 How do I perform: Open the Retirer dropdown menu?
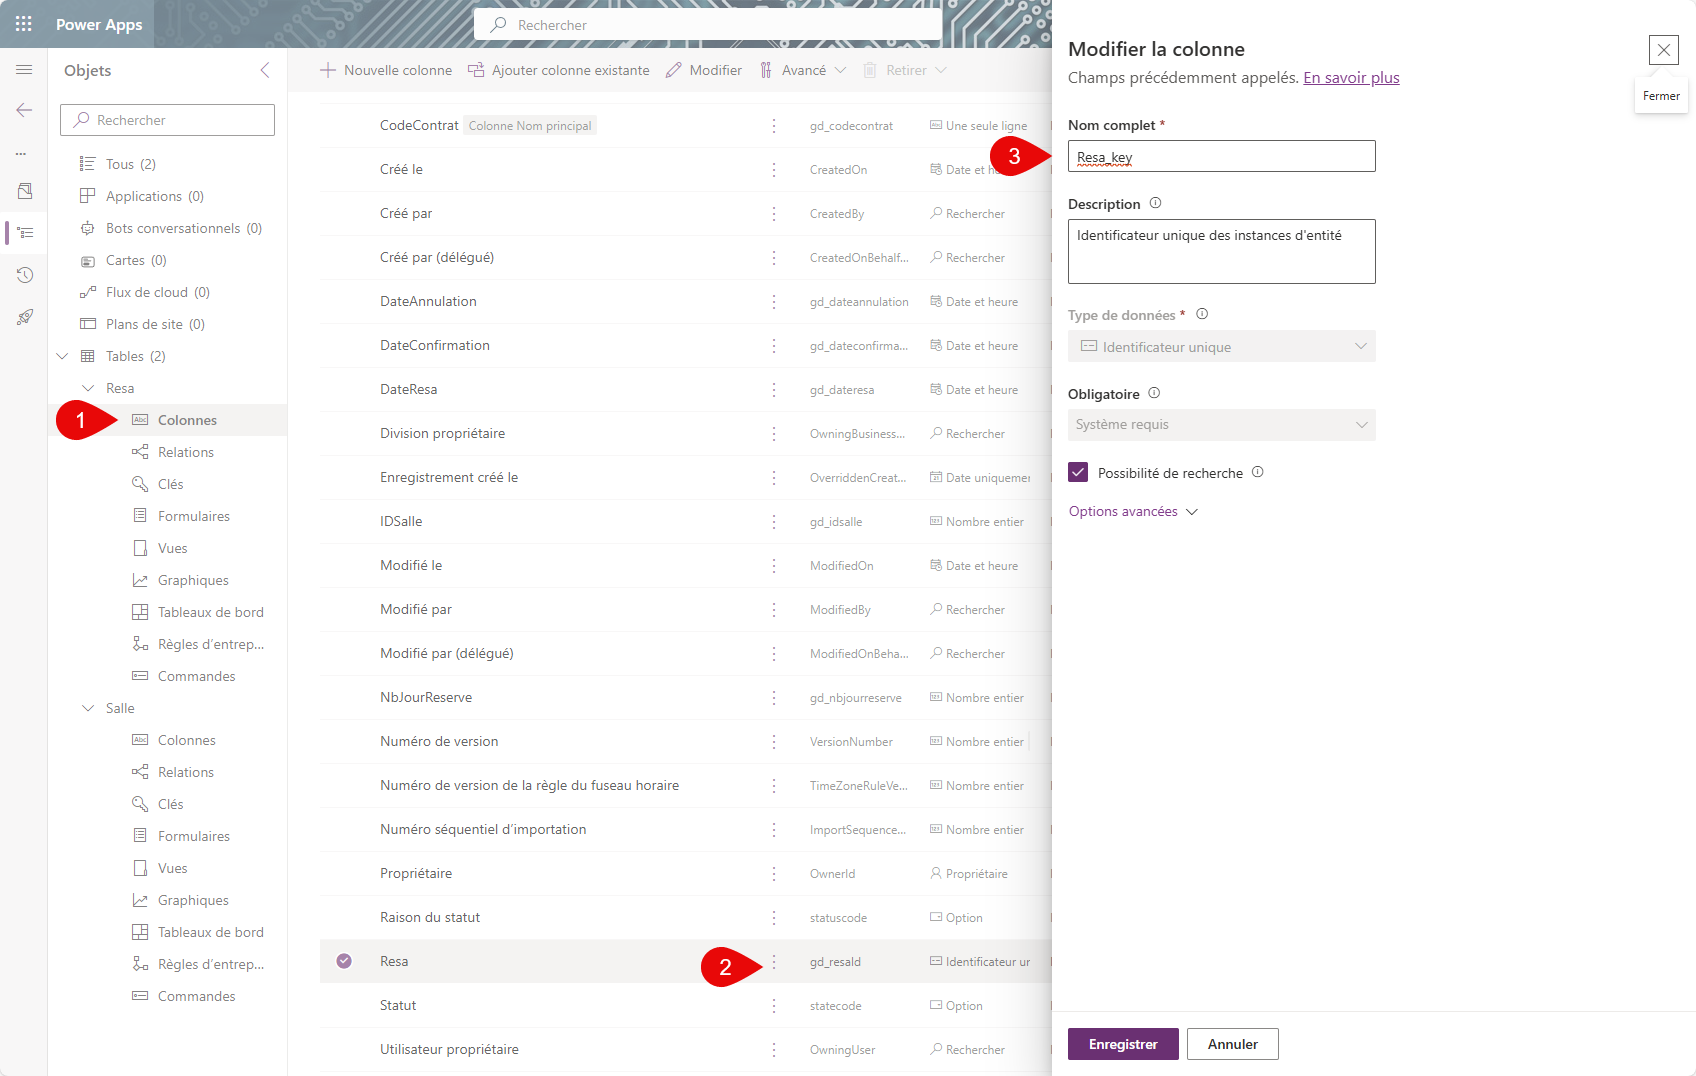pyautogui.click(x=905, y=70)
